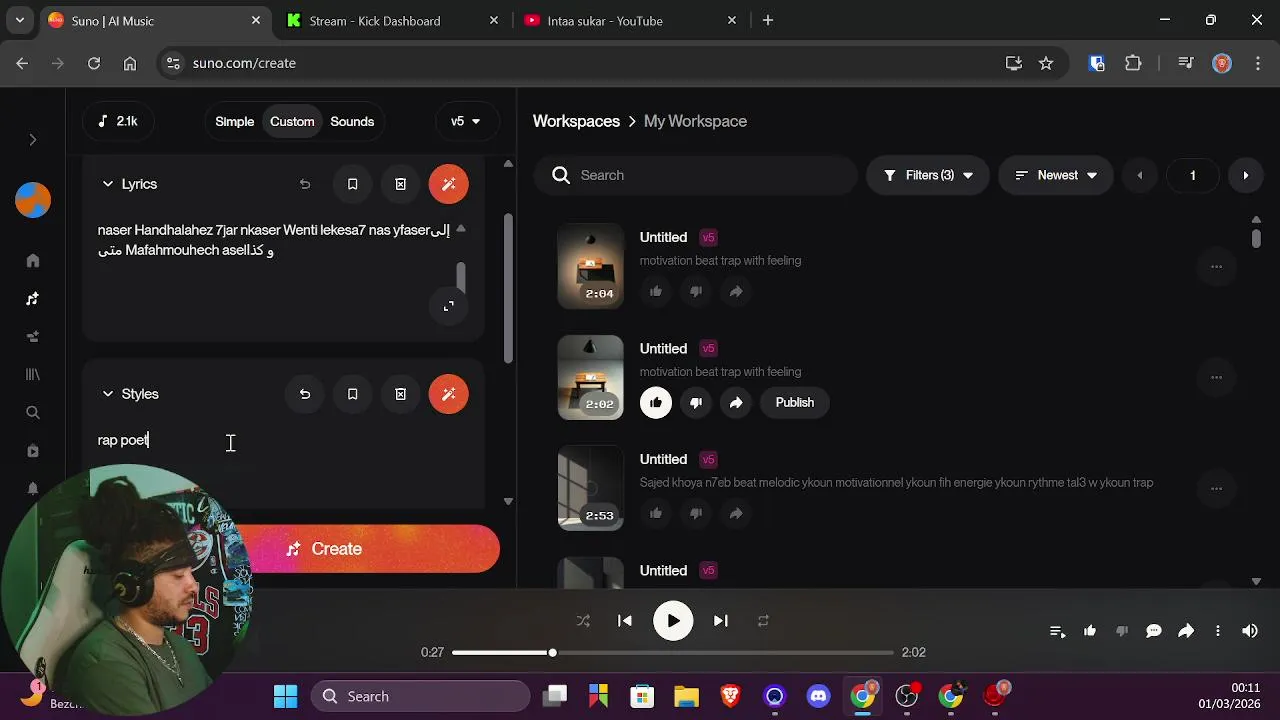Clear lyrics with the Lyrics delete icon
This screenshot has height=720, width=1280.
click(x=400, y=184)
